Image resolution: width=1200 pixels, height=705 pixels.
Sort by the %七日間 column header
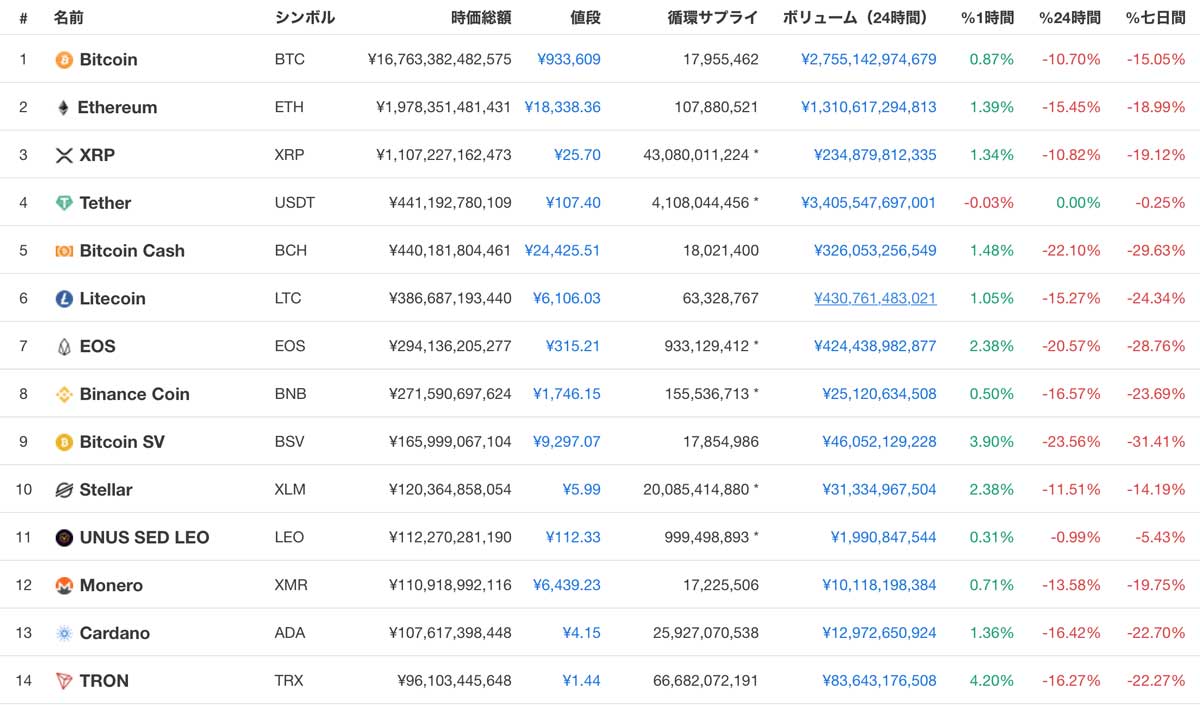pyautogui.click(x=1155, y=18)
